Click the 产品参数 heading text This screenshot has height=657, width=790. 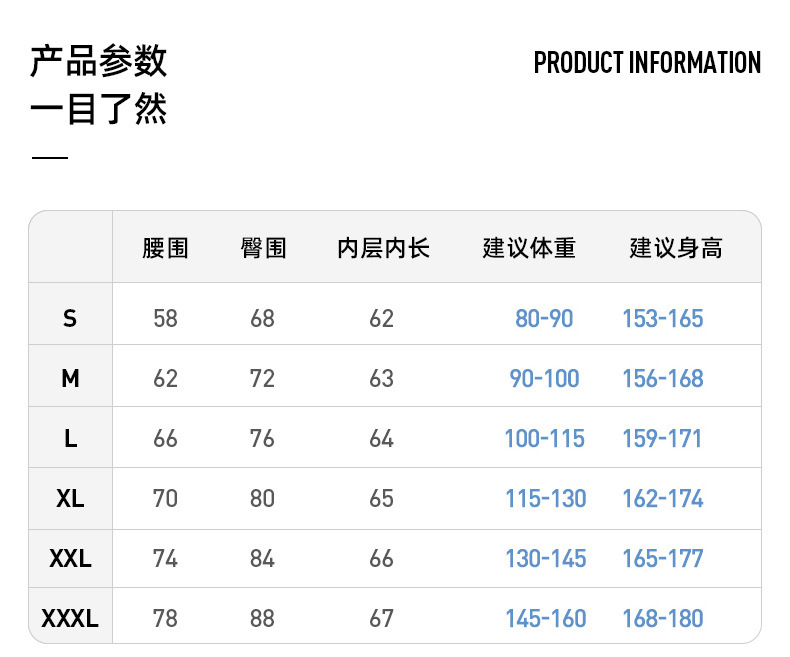point(99,62)
